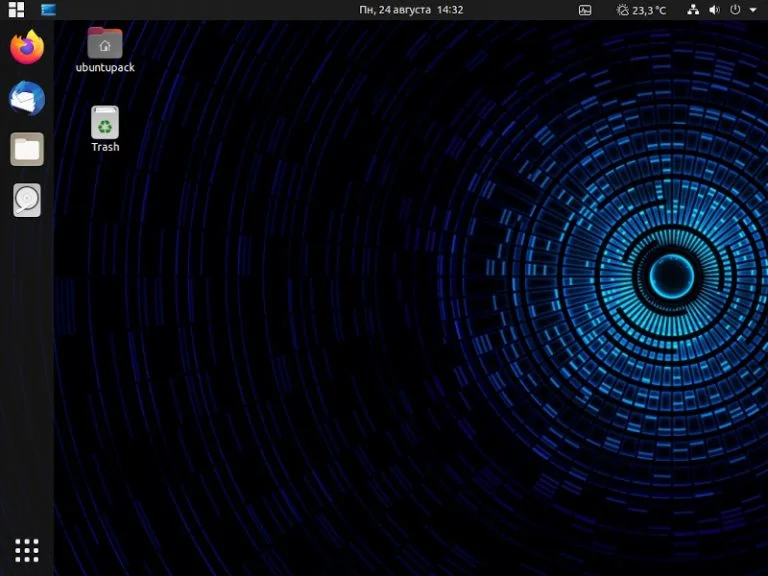Click the speaker volume indicator
Screen dimensions: 768x576
click(715, 10)
